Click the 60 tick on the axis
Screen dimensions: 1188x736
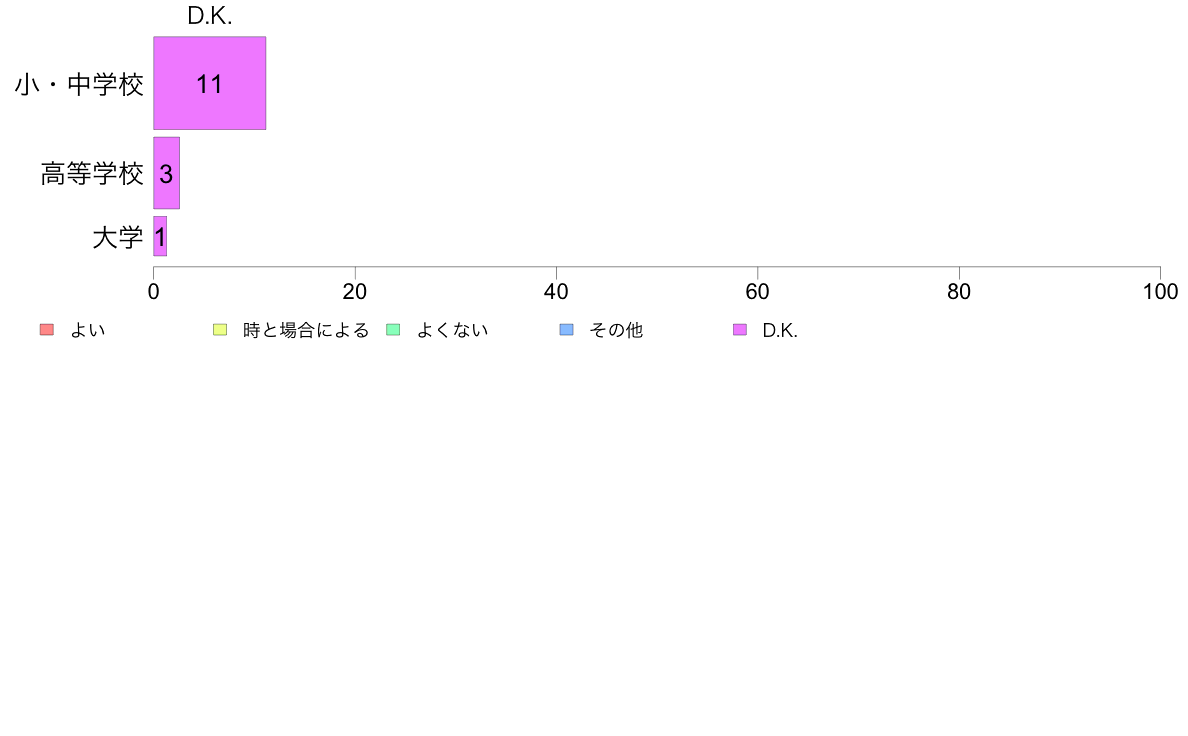757,292
